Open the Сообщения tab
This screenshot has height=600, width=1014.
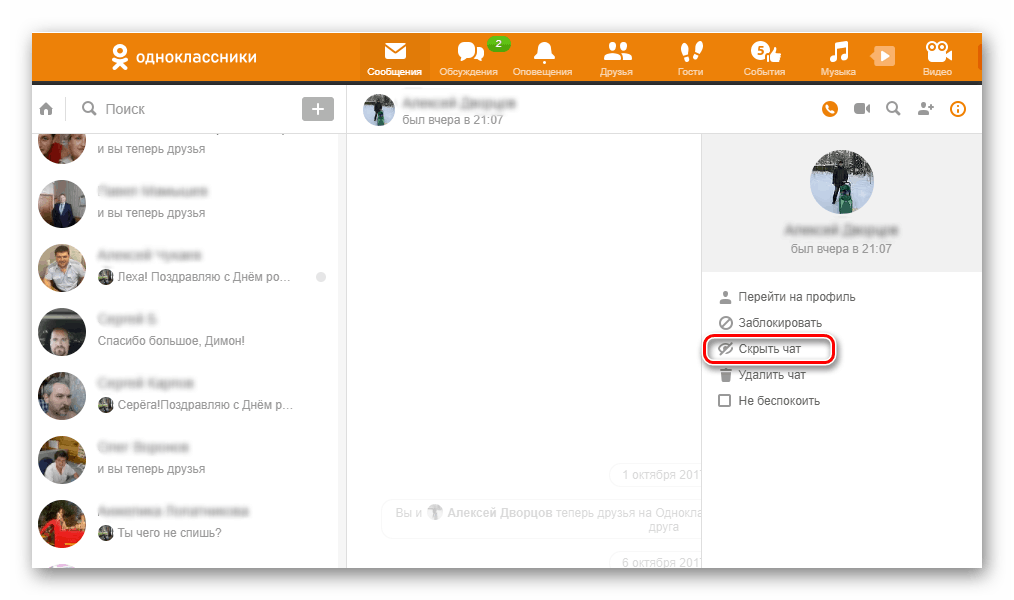394,58
